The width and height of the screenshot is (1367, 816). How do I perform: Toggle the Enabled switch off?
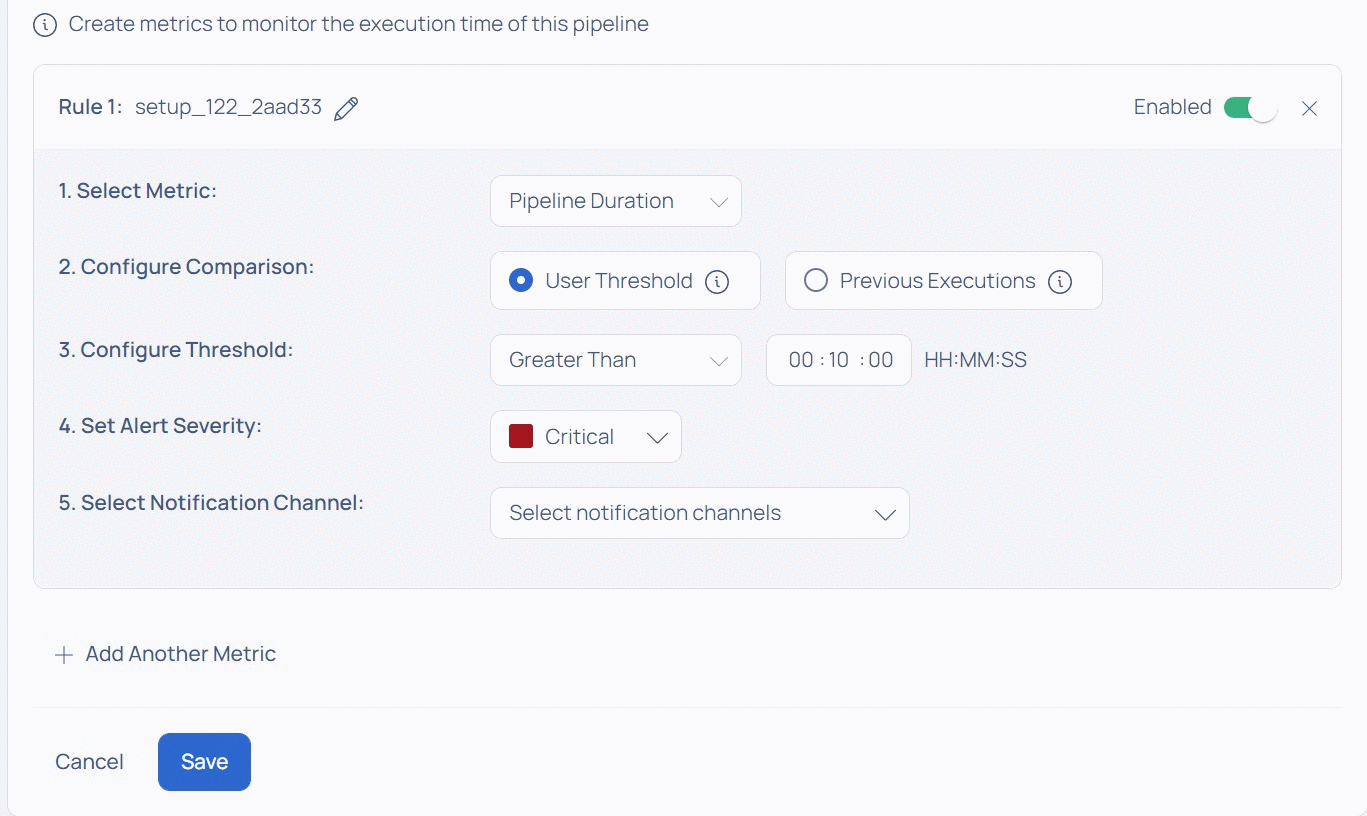(x=1250, y=108)
